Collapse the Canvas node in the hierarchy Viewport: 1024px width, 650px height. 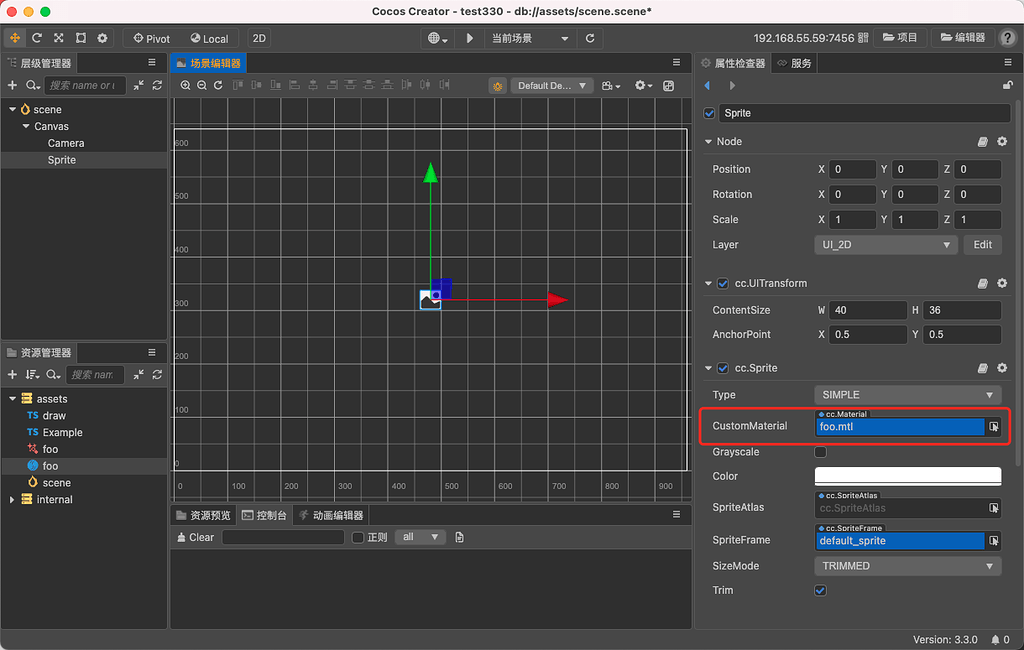[x=26, y=126]
